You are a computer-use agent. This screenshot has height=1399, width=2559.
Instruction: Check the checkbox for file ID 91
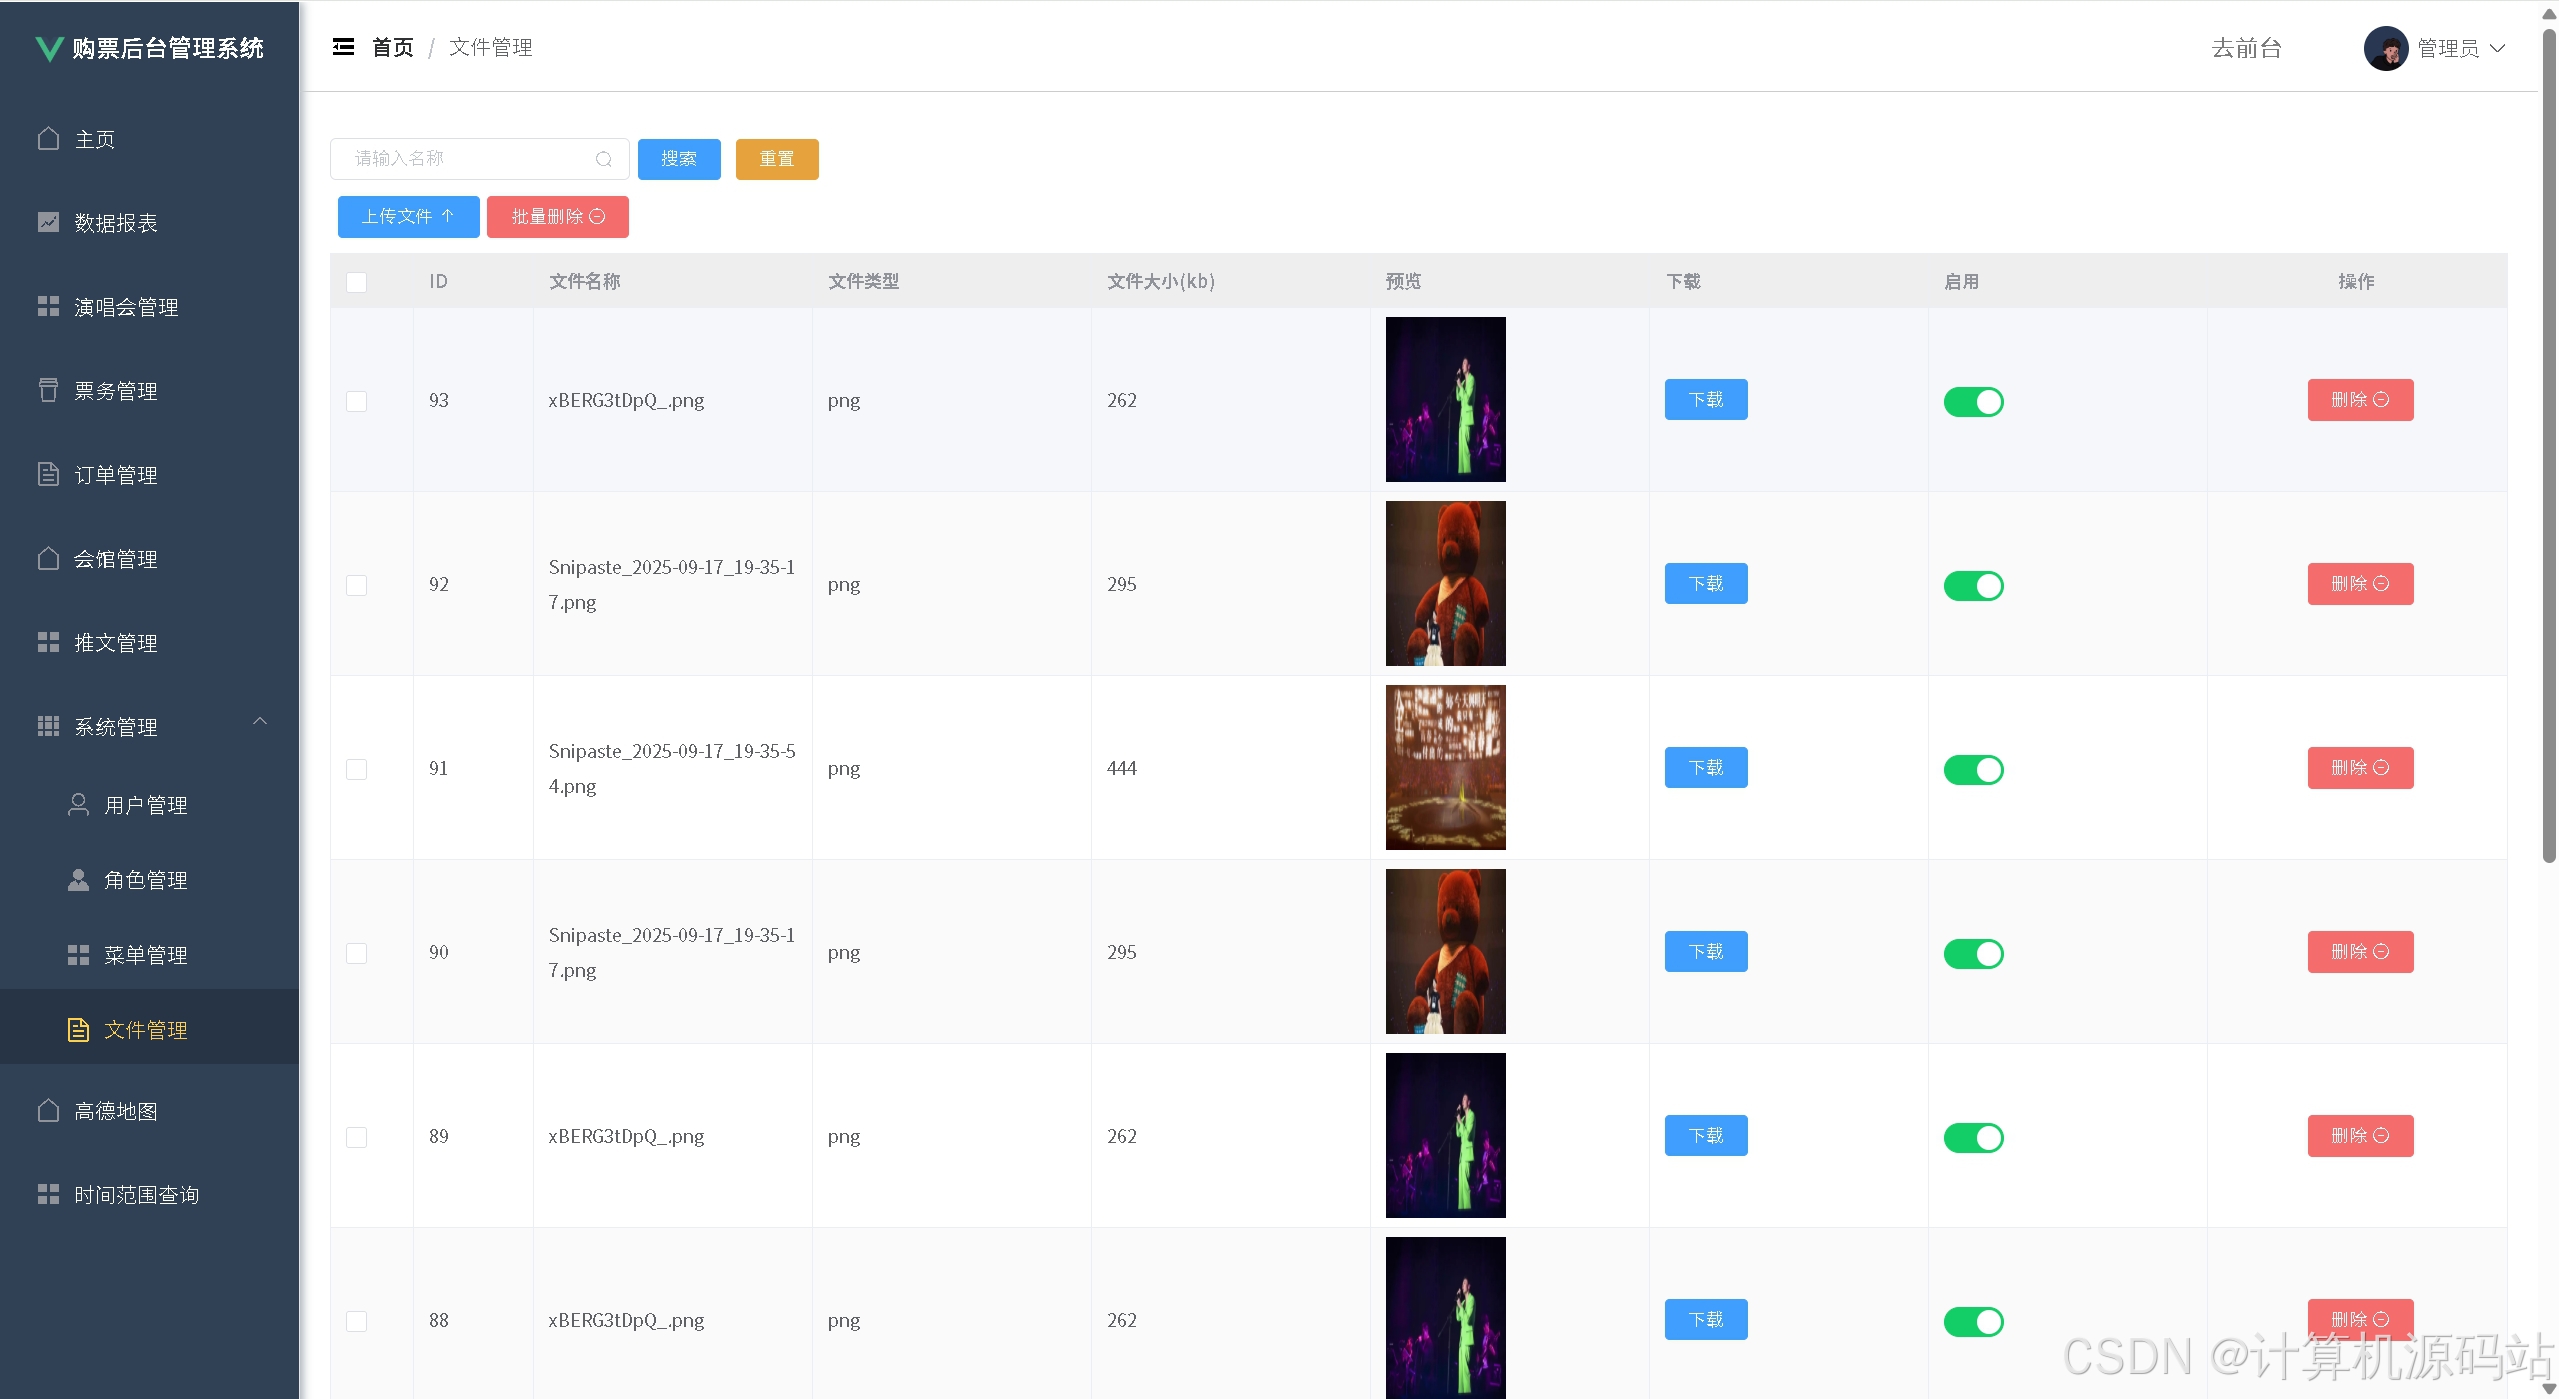pyautogui.click(x=356, y=769)
